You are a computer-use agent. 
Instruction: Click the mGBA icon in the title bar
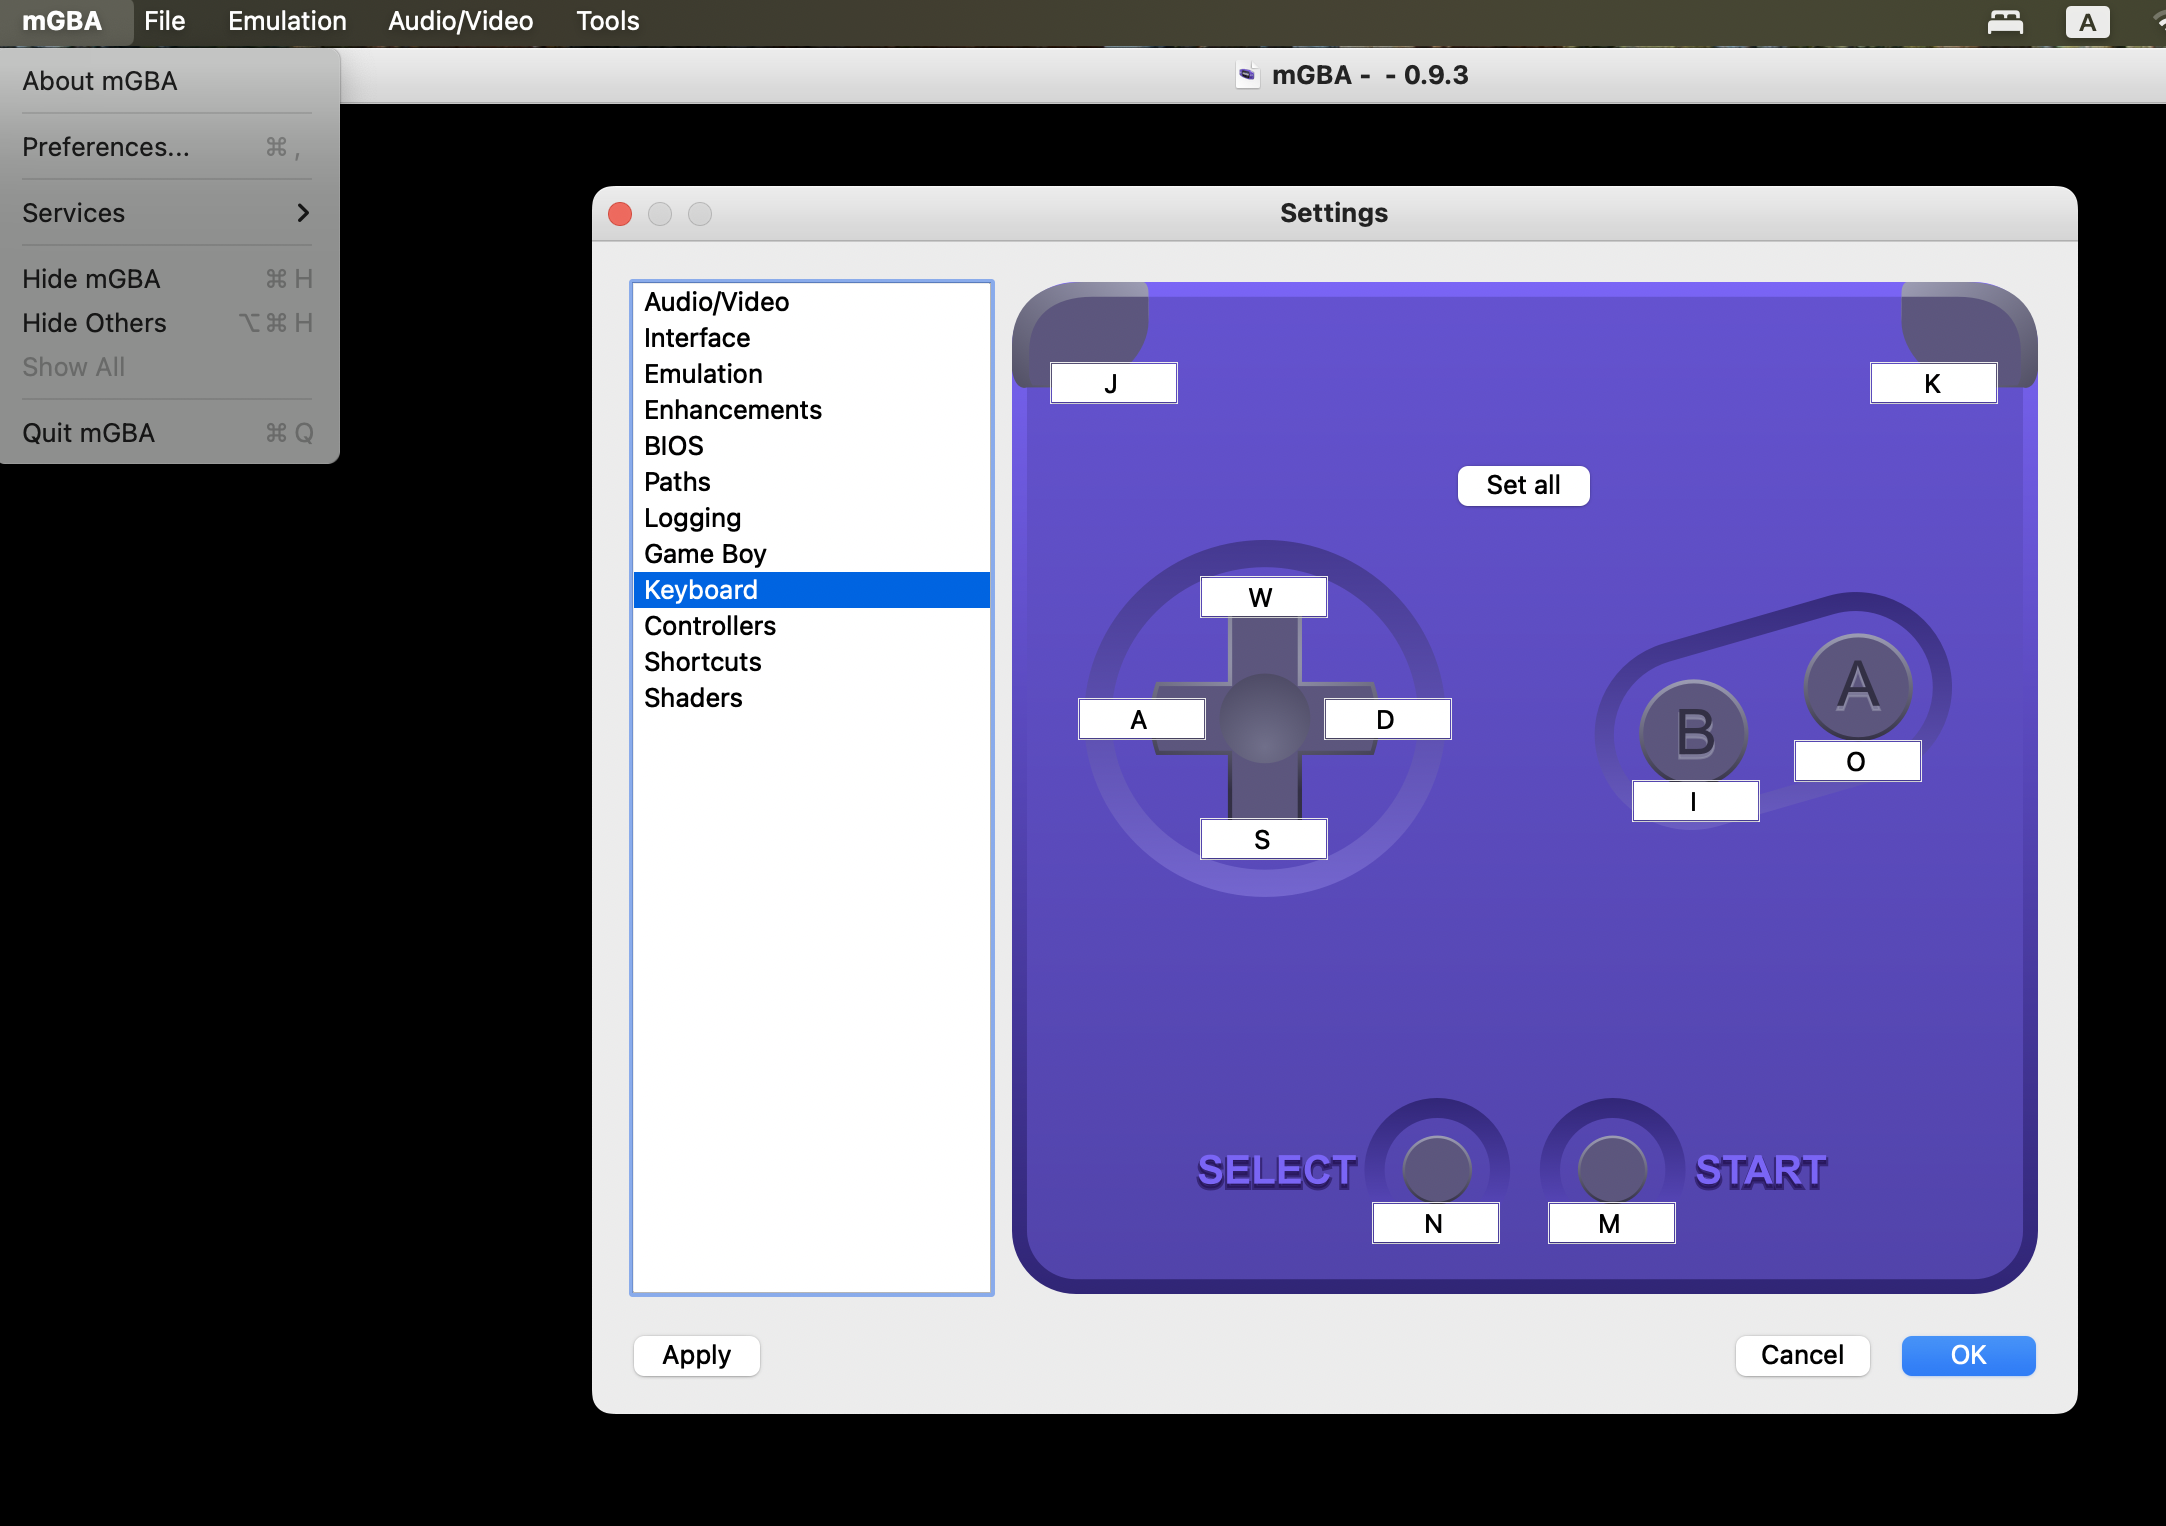click(1247, 75)
